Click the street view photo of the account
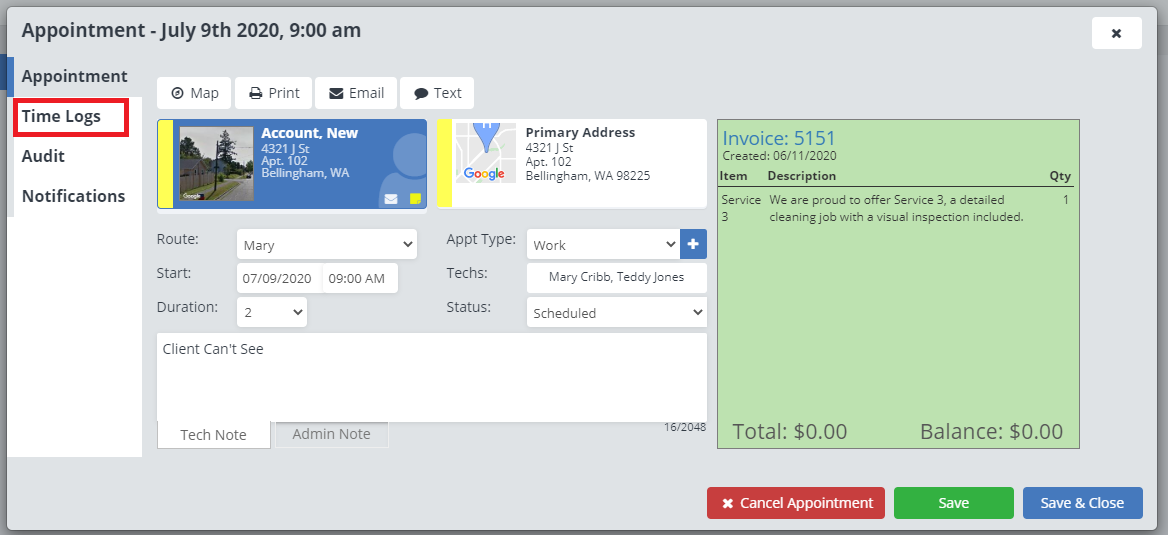Image resolution: width=1168 pixels, height=535 pixels. click(x=216, y=163)
